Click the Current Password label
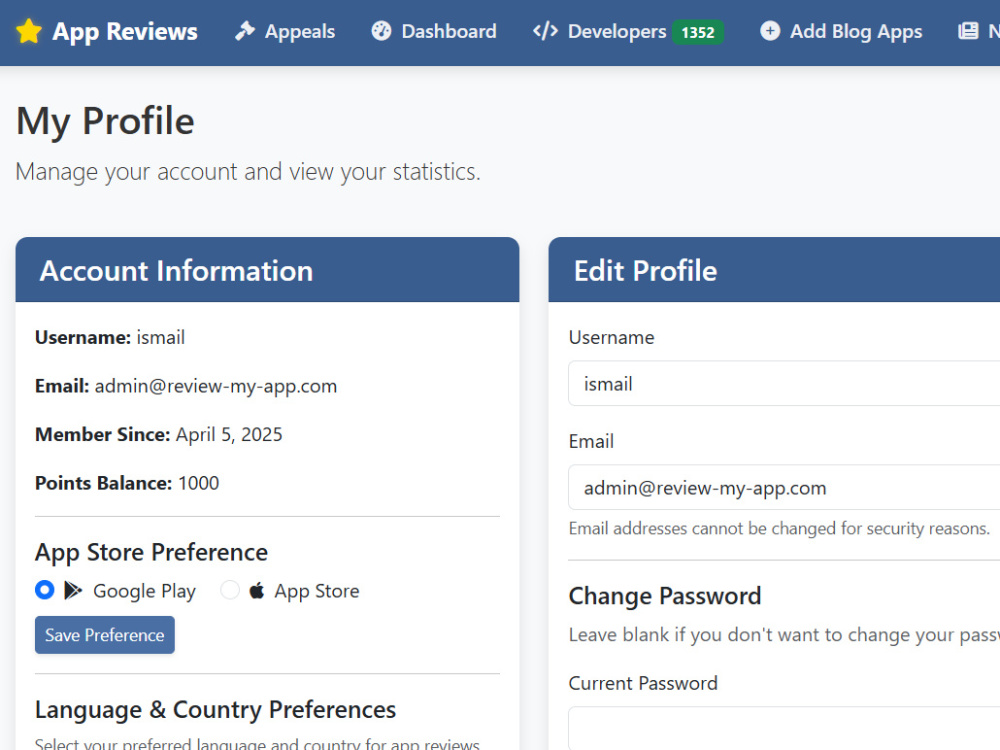The height and width of the screenshot is (750, 1000). point(643,684)
